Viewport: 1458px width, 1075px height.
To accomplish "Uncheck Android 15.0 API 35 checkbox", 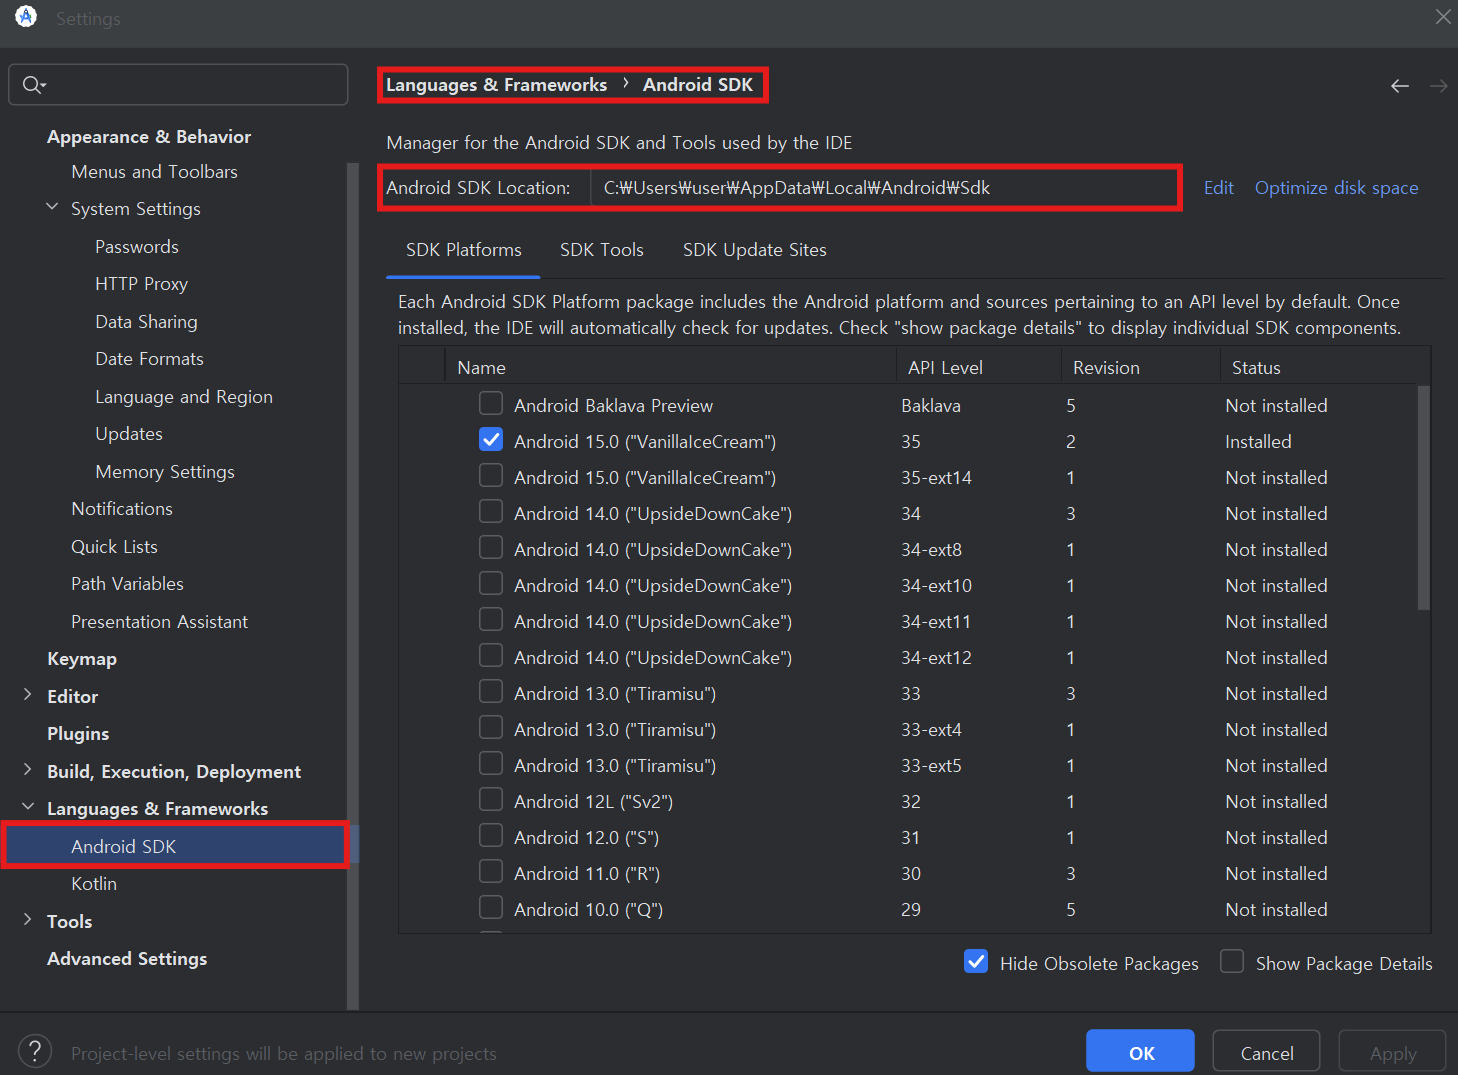I will [491, 439].
